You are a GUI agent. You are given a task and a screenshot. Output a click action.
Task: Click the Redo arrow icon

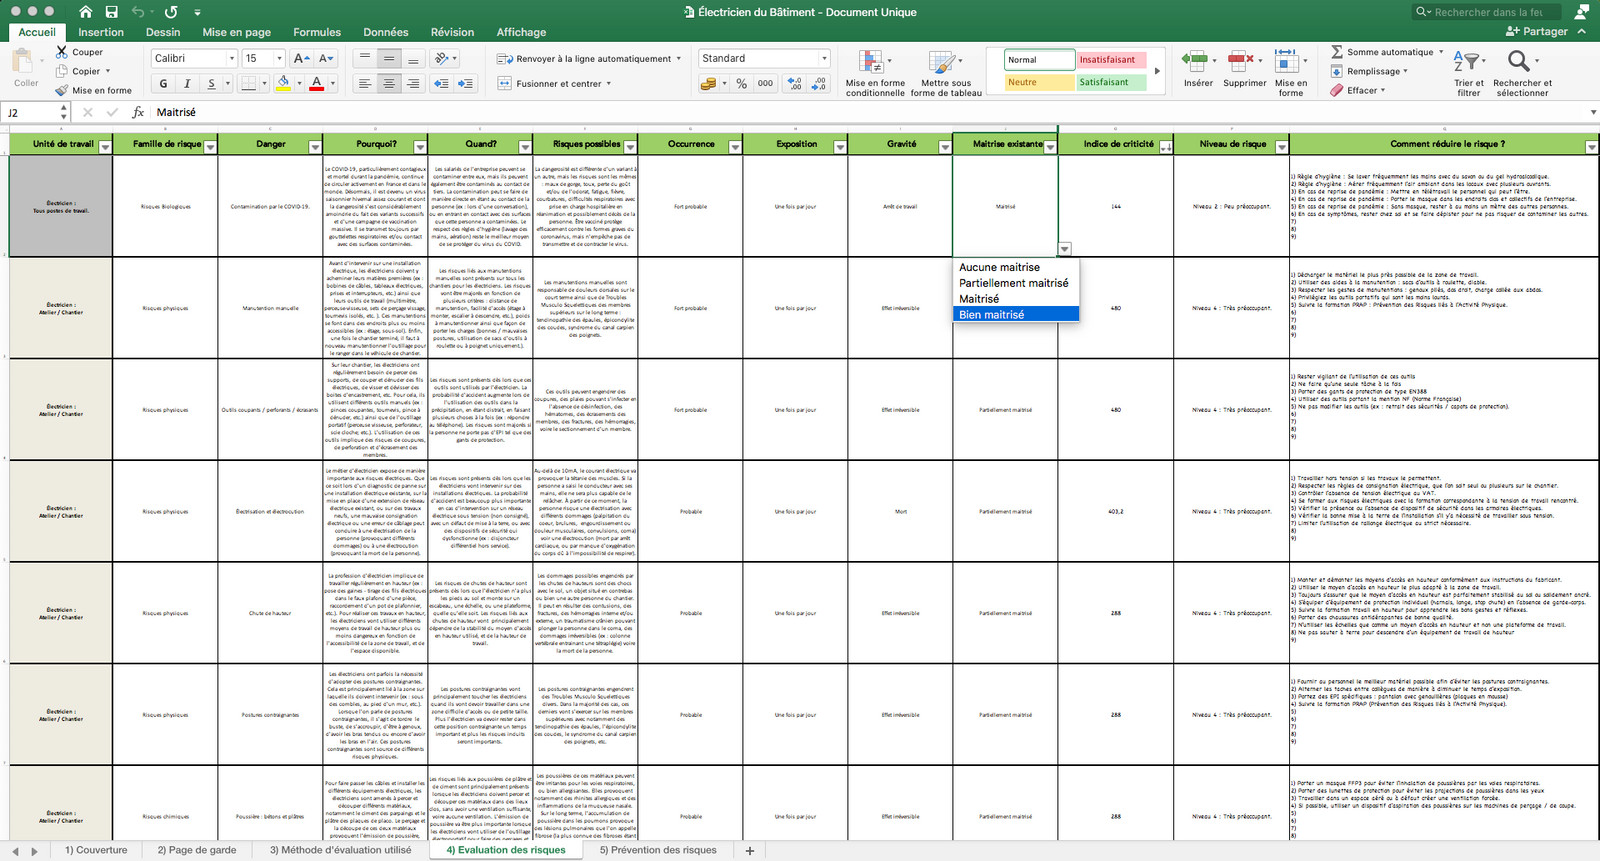pos(171,12)
